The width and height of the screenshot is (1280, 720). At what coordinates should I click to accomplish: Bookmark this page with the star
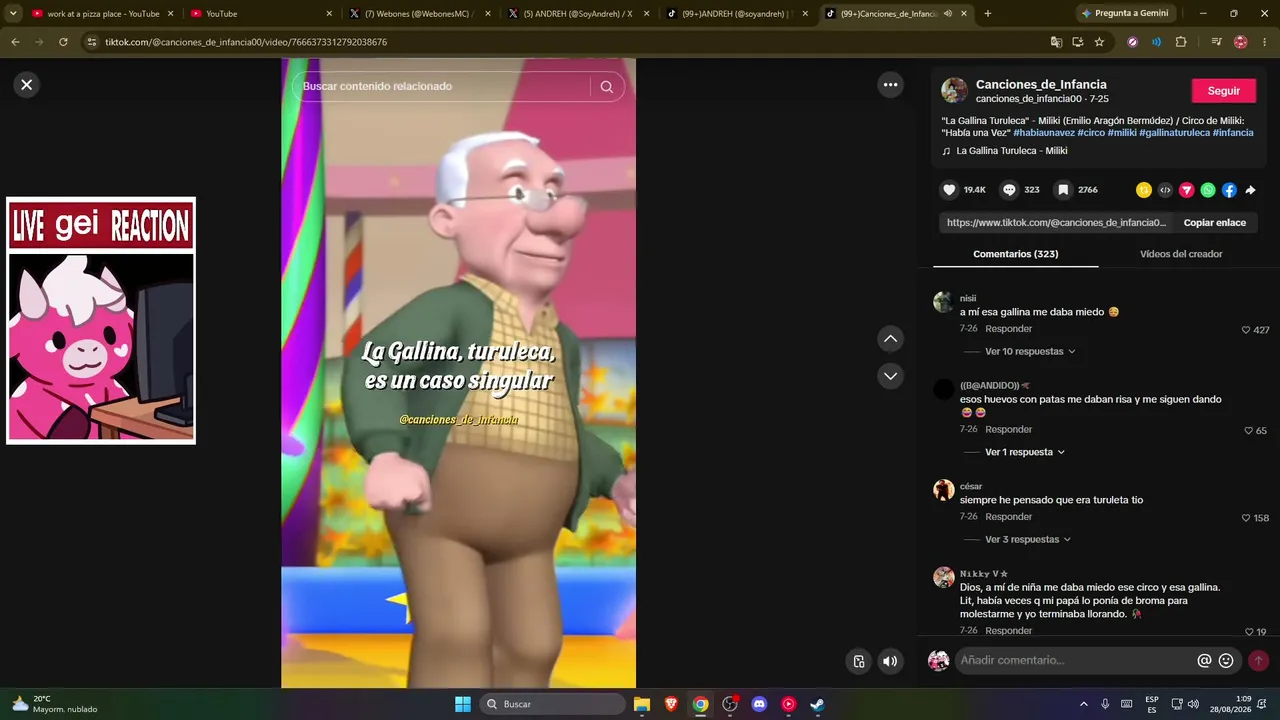pyautogui.click(x=1099, y=42)
